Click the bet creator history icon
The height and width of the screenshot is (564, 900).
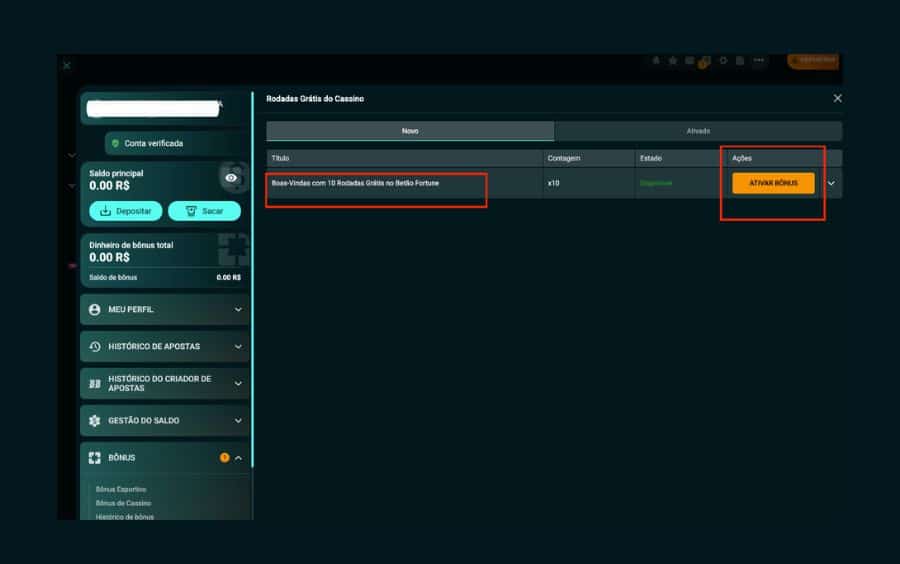pos(95,383)
